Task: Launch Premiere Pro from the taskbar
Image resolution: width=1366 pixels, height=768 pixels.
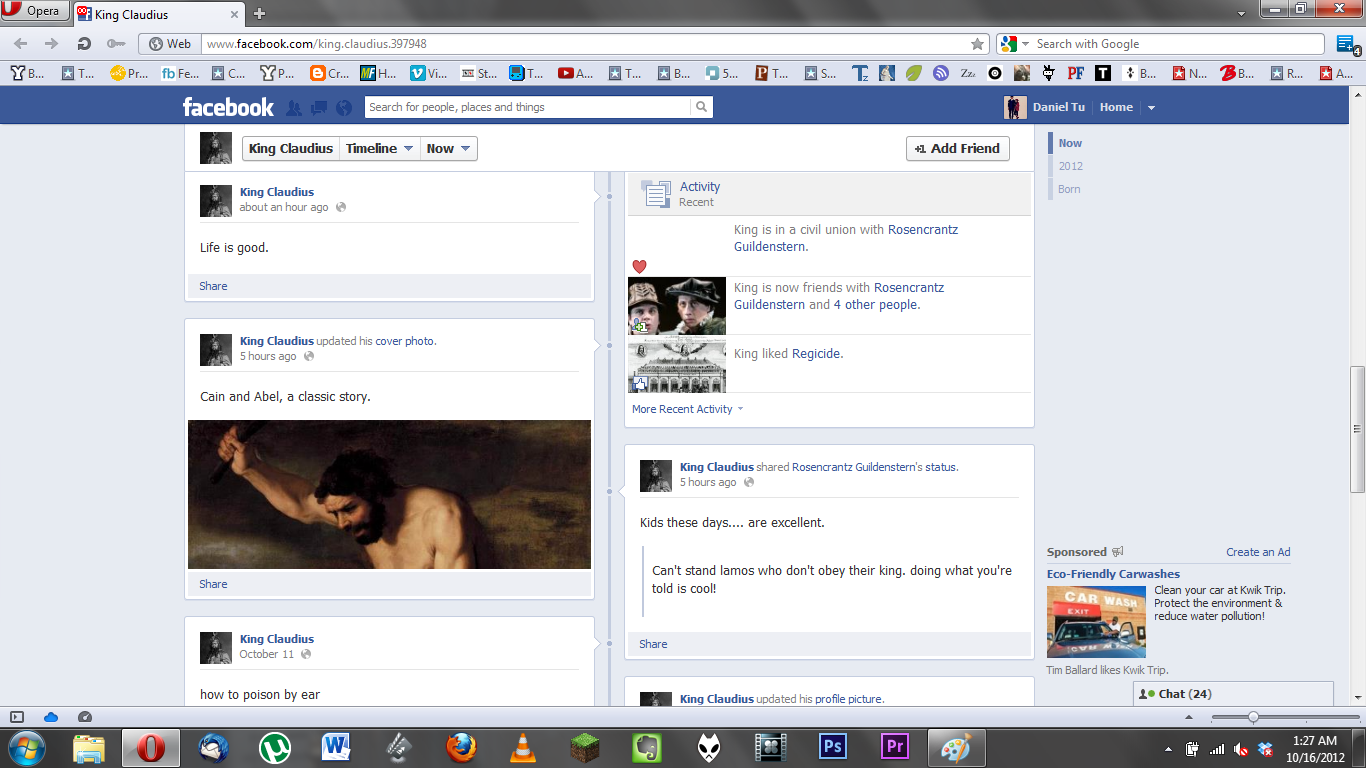Action: point(895,748)
